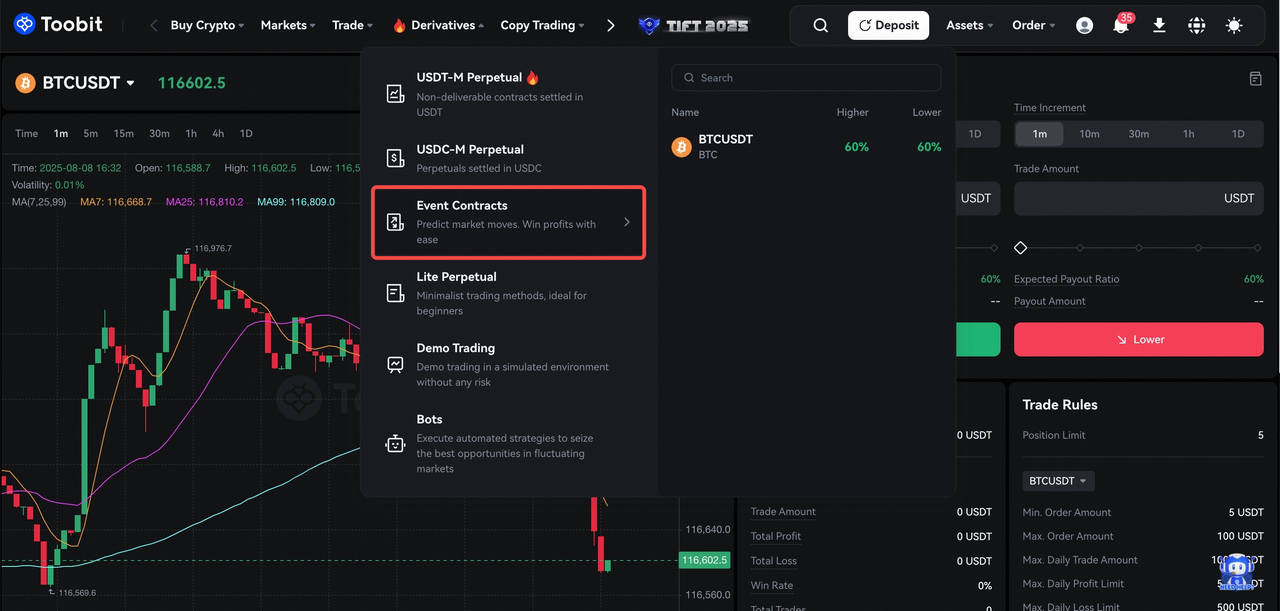Choose 30m Time Increment
The image size is (1280, 611).
click(x=1139, y=134)
